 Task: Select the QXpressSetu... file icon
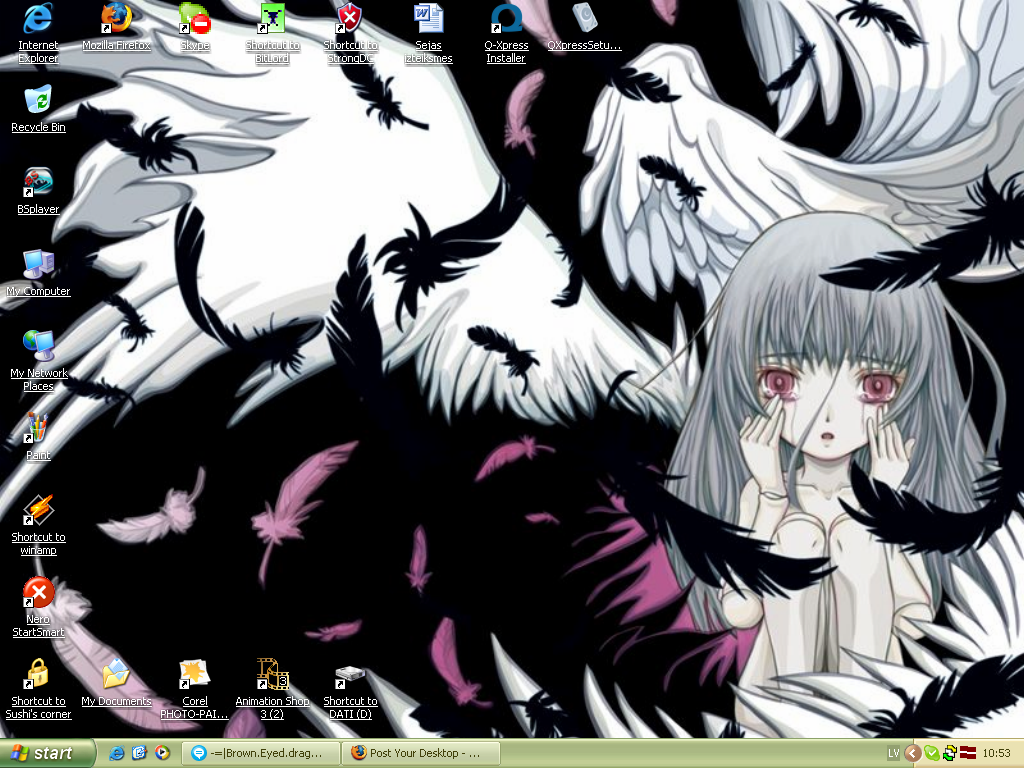pos(584,27)
